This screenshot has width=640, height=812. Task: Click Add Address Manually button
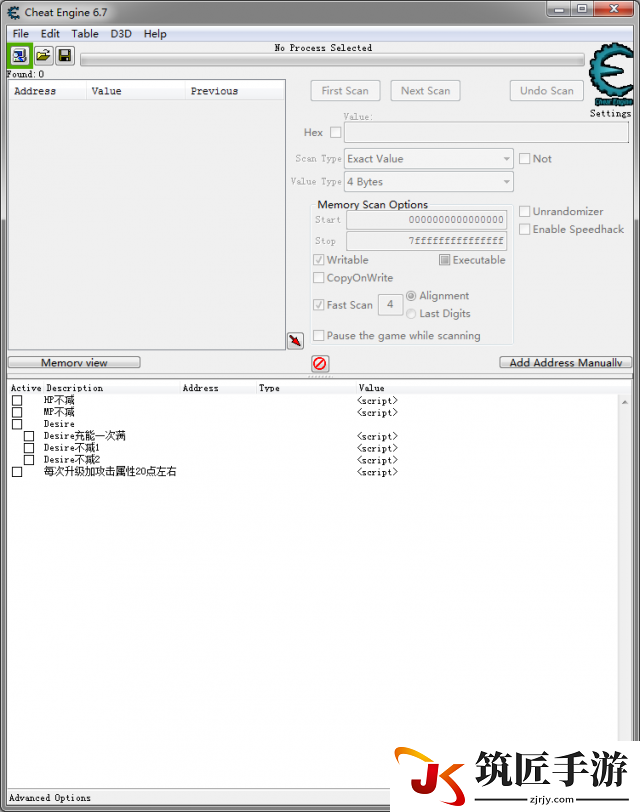point(565,362)
